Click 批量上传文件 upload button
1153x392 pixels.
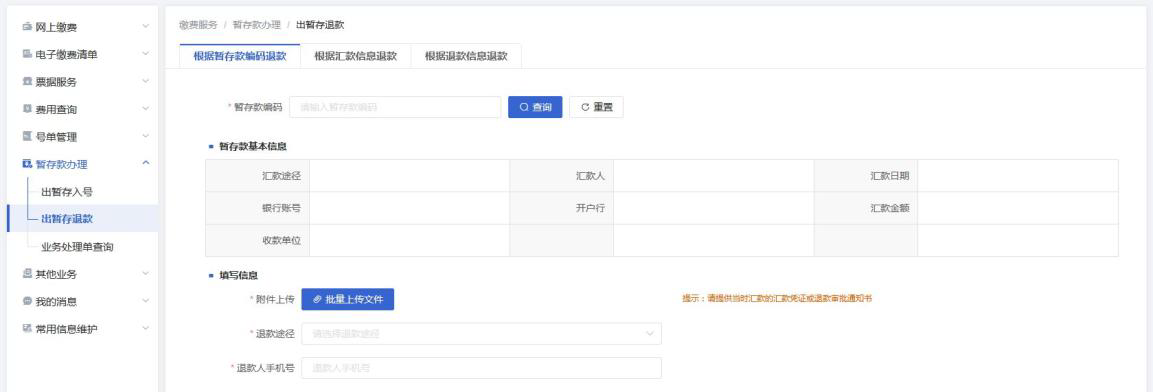coord(348,299)
